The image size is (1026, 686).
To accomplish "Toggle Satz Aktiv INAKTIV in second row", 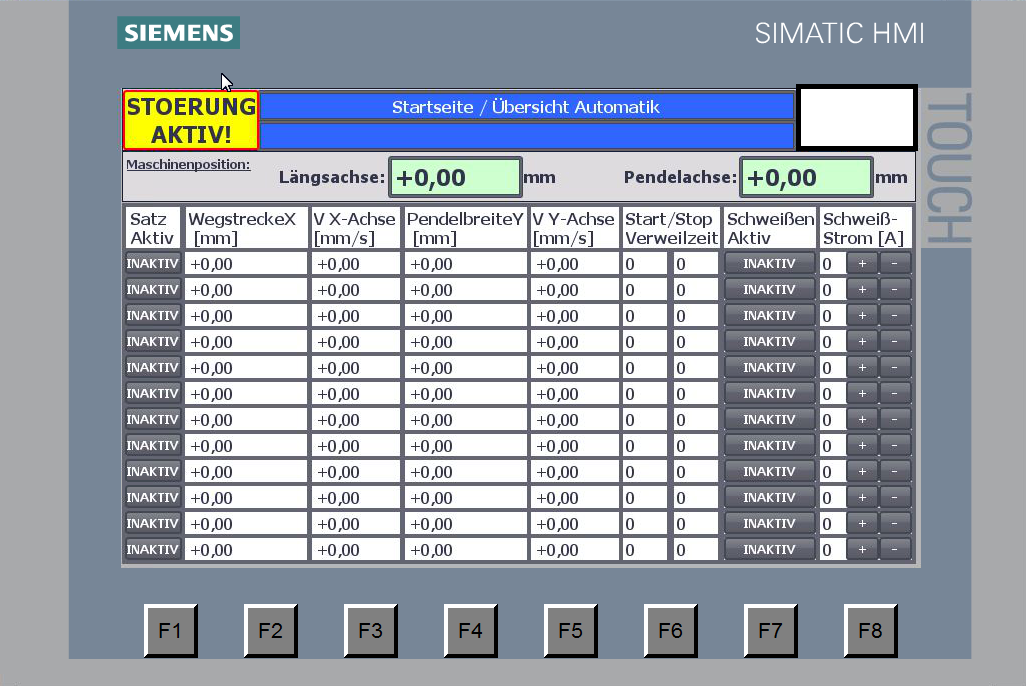I will click(x=152, y=289).
